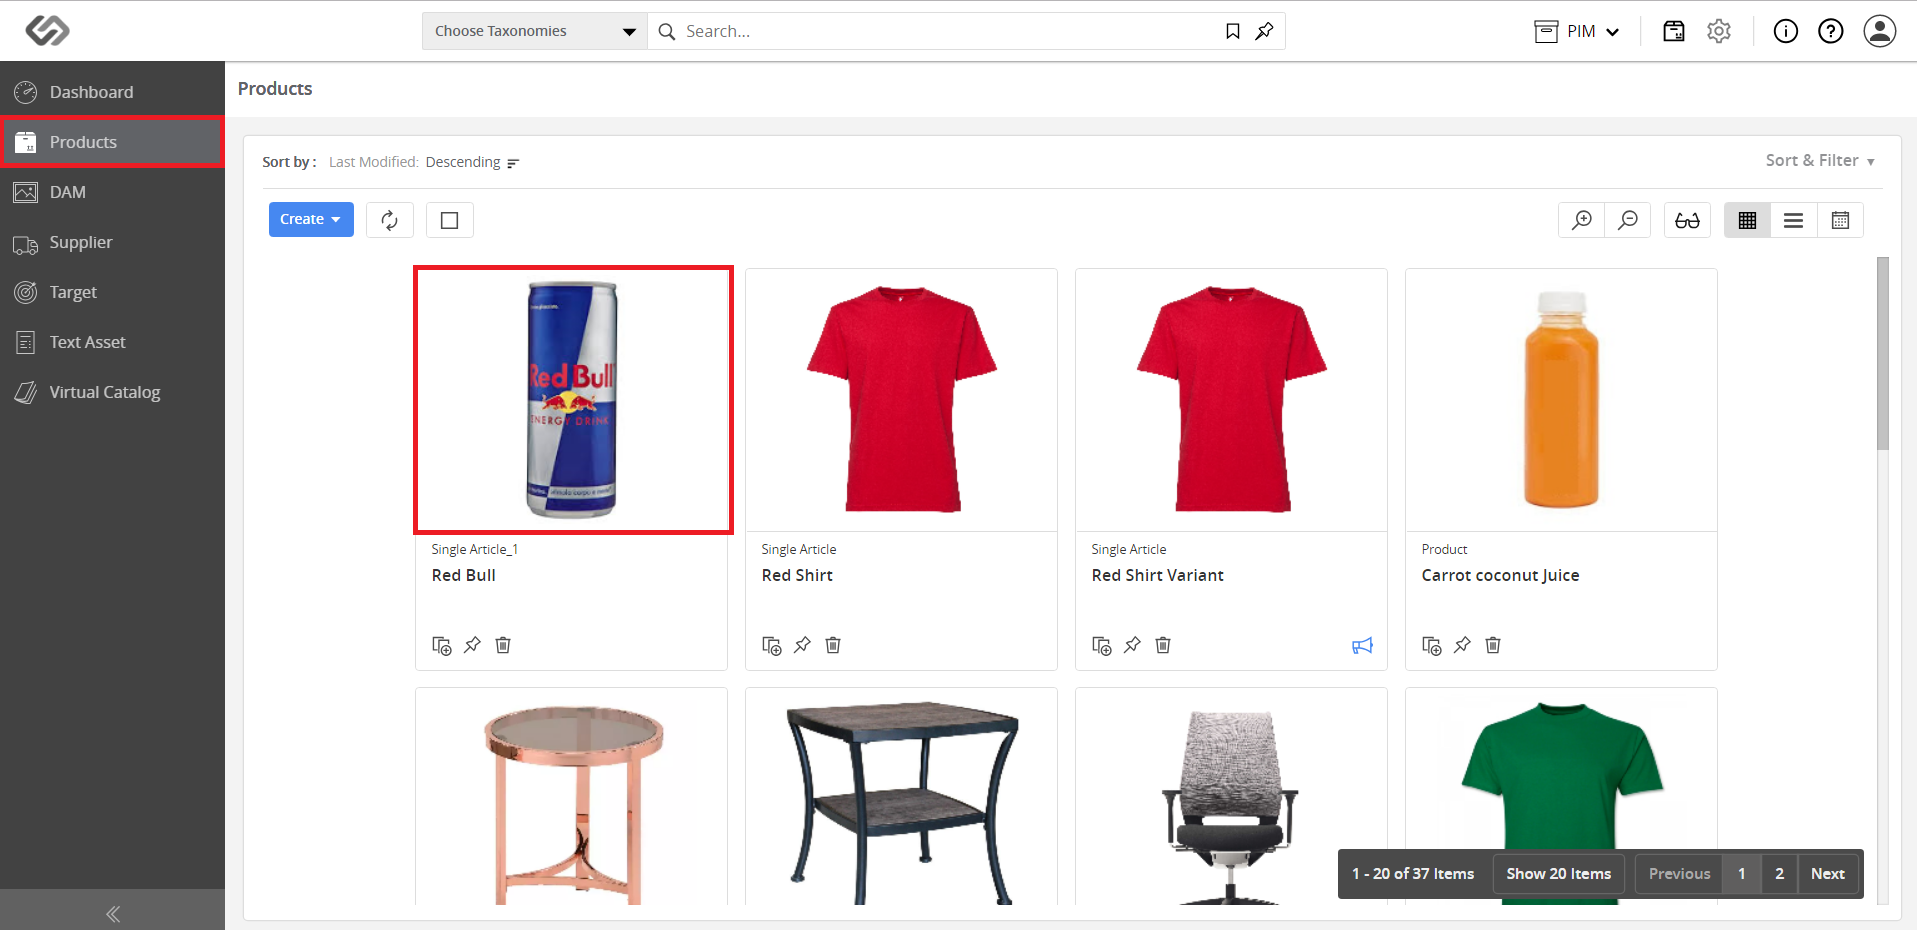Duplicate the Red Shirt item
Viewport: 1917px width, 930px height.
point(771,645)
